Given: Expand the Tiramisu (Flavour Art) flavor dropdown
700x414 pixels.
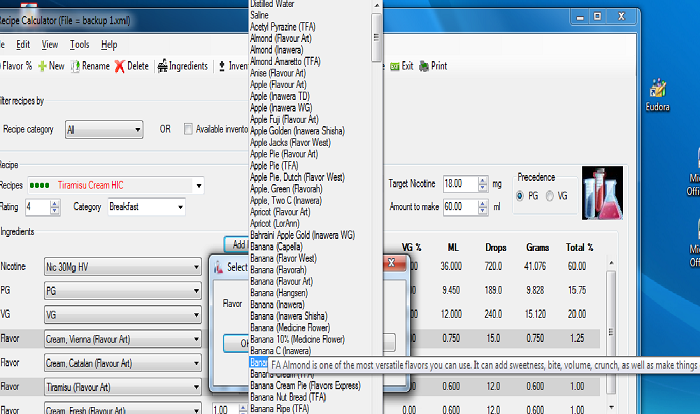Looking at the screenshot, I should [x=196, y=387].
